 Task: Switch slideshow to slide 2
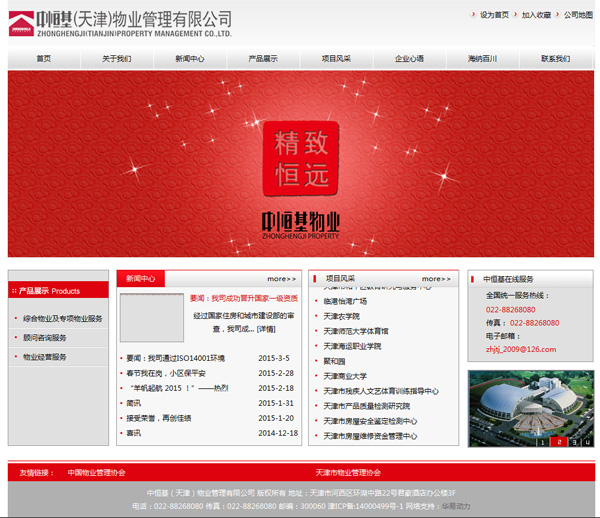559,442
